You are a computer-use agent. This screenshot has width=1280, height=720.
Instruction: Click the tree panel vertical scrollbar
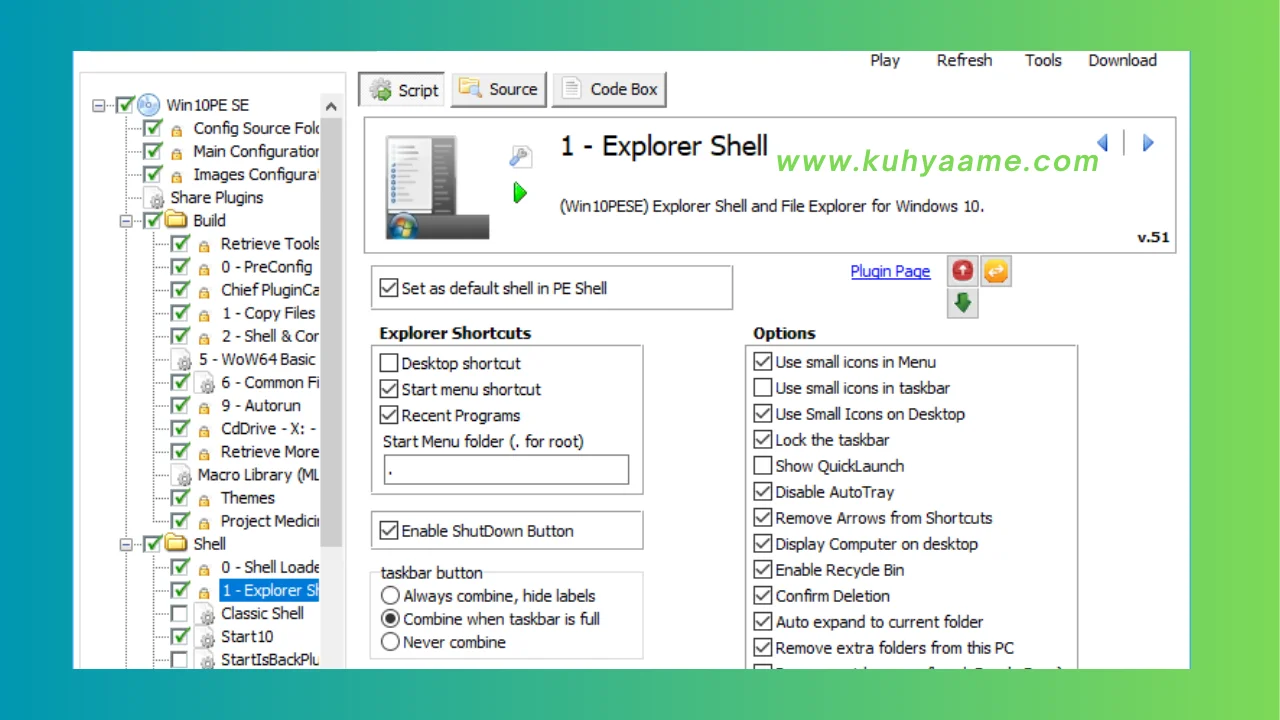point(332,333)
